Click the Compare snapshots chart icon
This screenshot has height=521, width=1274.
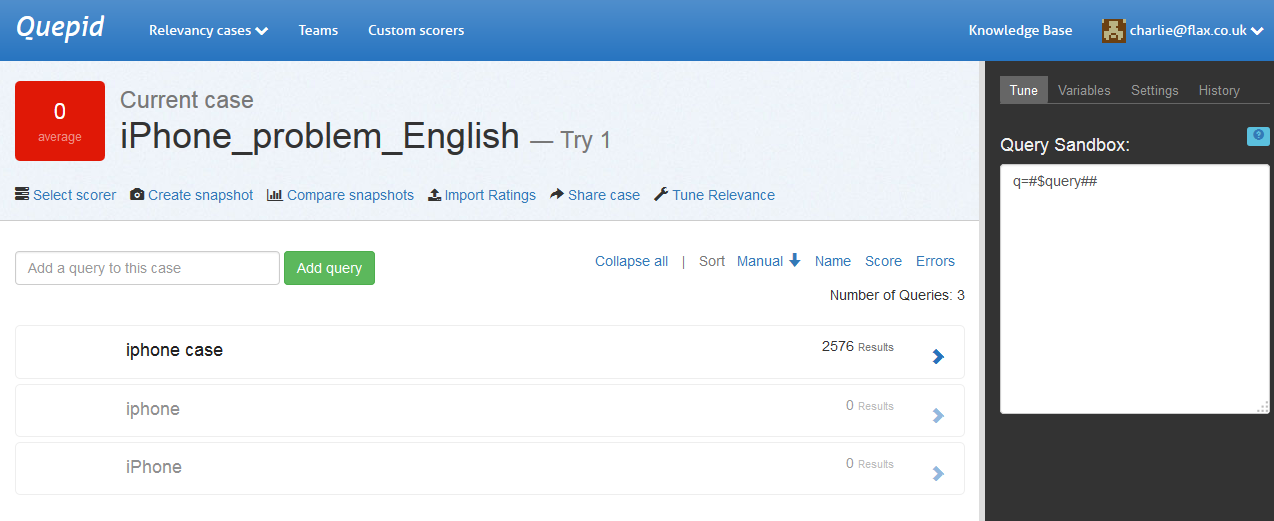[x=275, y=195]
